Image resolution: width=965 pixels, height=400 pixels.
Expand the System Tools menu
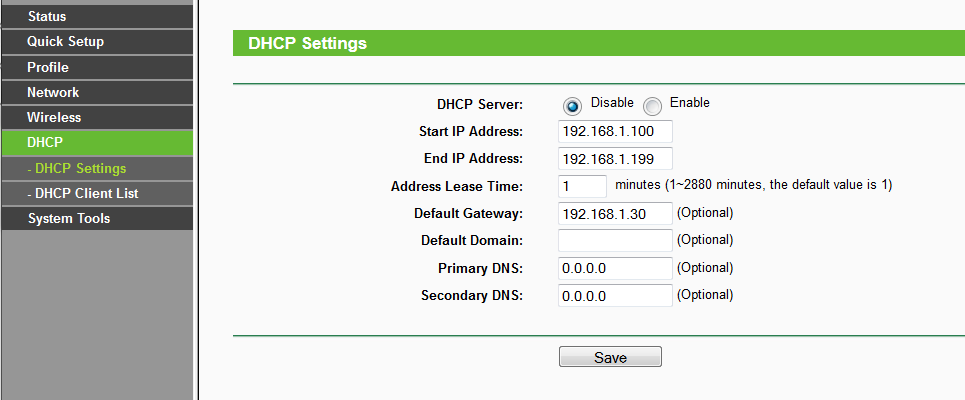coord(97,218)
